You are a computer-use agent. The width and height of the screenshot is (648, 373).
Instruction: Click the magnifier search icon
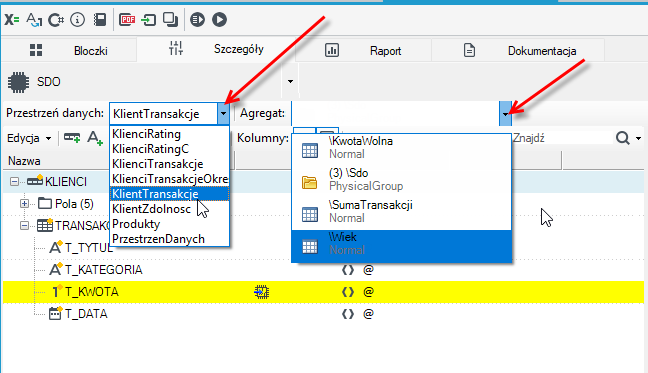(623, 138)
